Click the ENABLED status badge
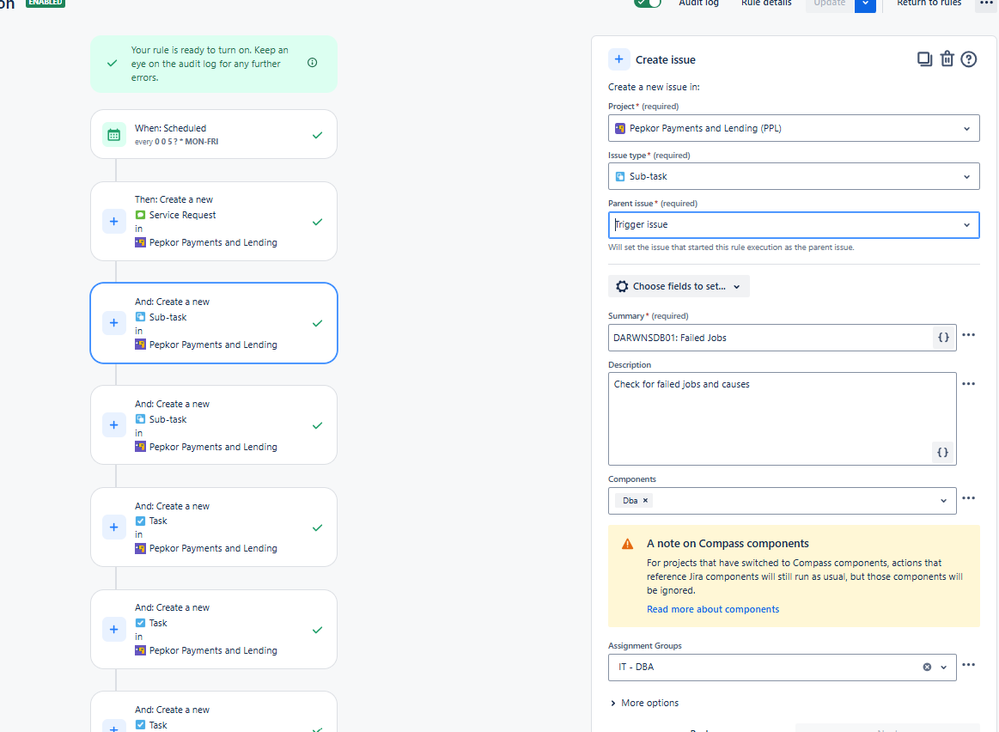Viewport: 999px width, 732px height. tap(46, 3)
